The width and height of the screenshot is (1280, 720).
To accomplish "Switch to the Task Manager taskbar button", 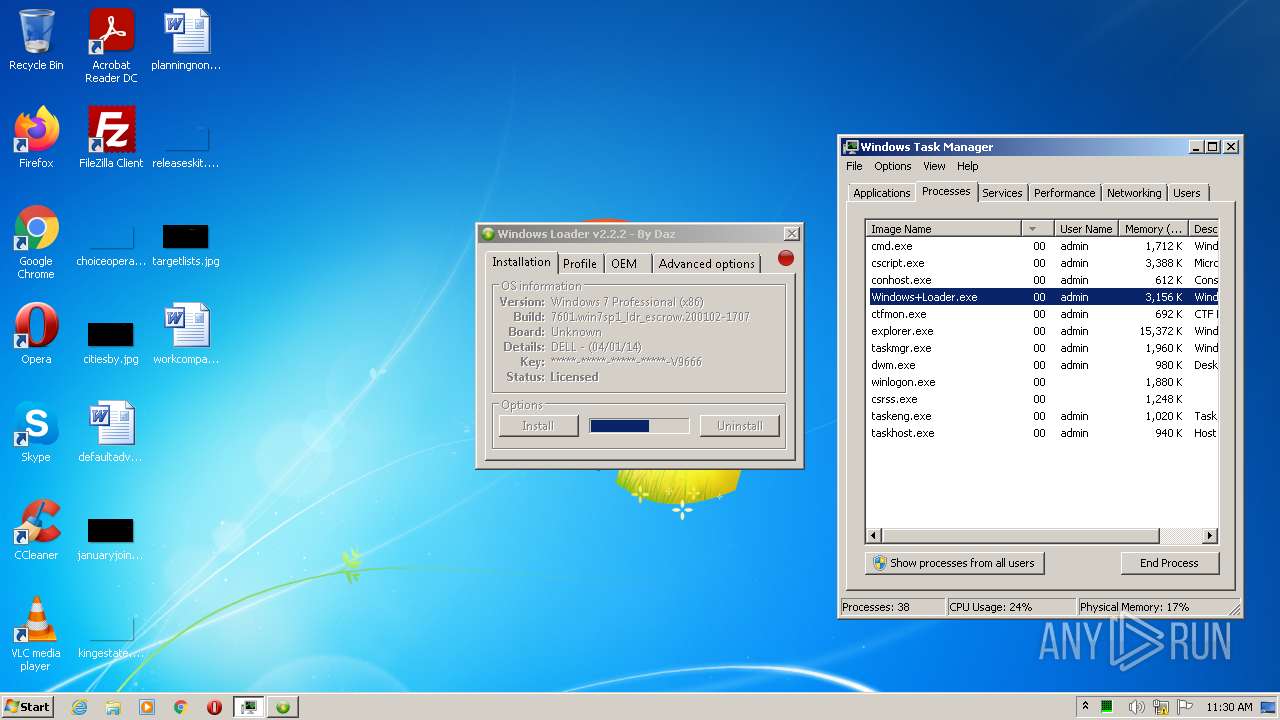I will 248,707.
